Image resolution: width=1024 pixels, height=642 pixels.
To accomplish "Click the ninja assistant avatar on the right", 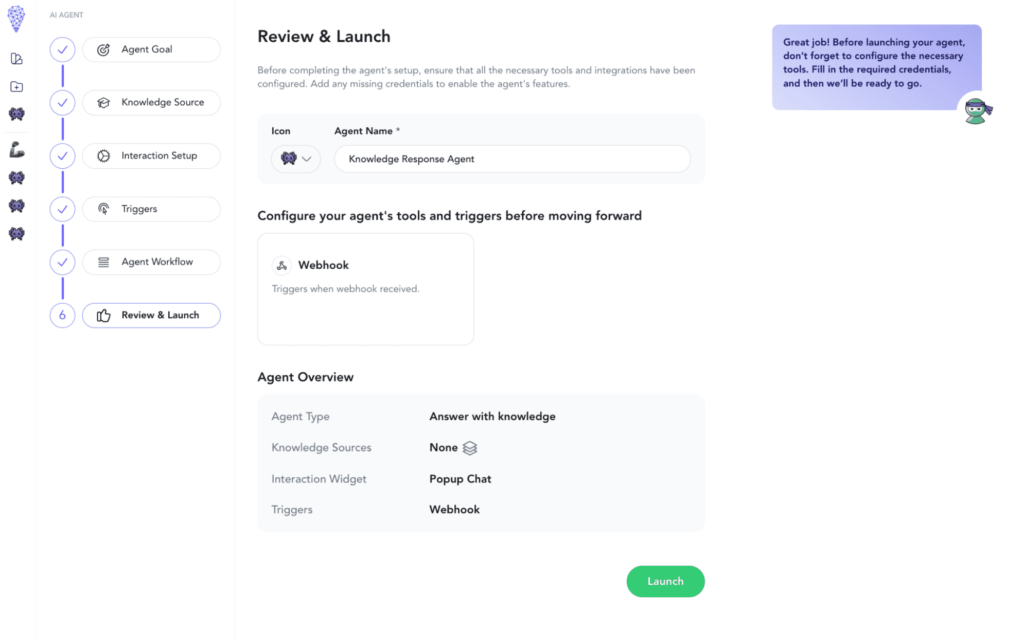I will pyautogui.click(x=977, y=110).
